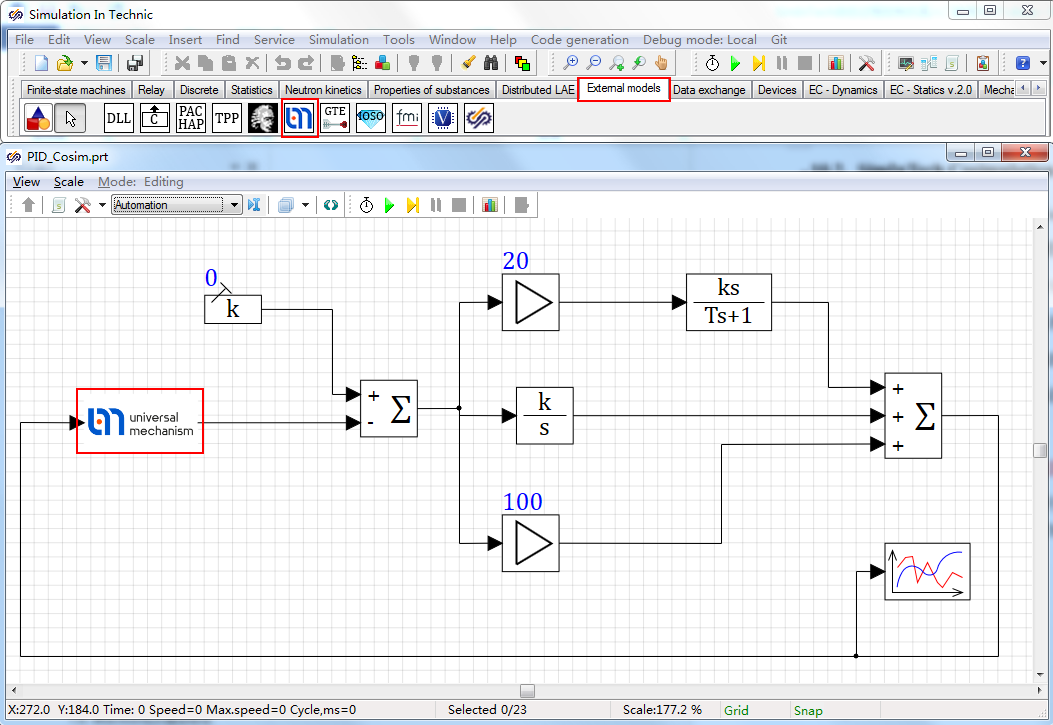The height and width of the screenshot is (725, 1053).
Task: Toggle Grid in the status bar
Action: point(736,710)
